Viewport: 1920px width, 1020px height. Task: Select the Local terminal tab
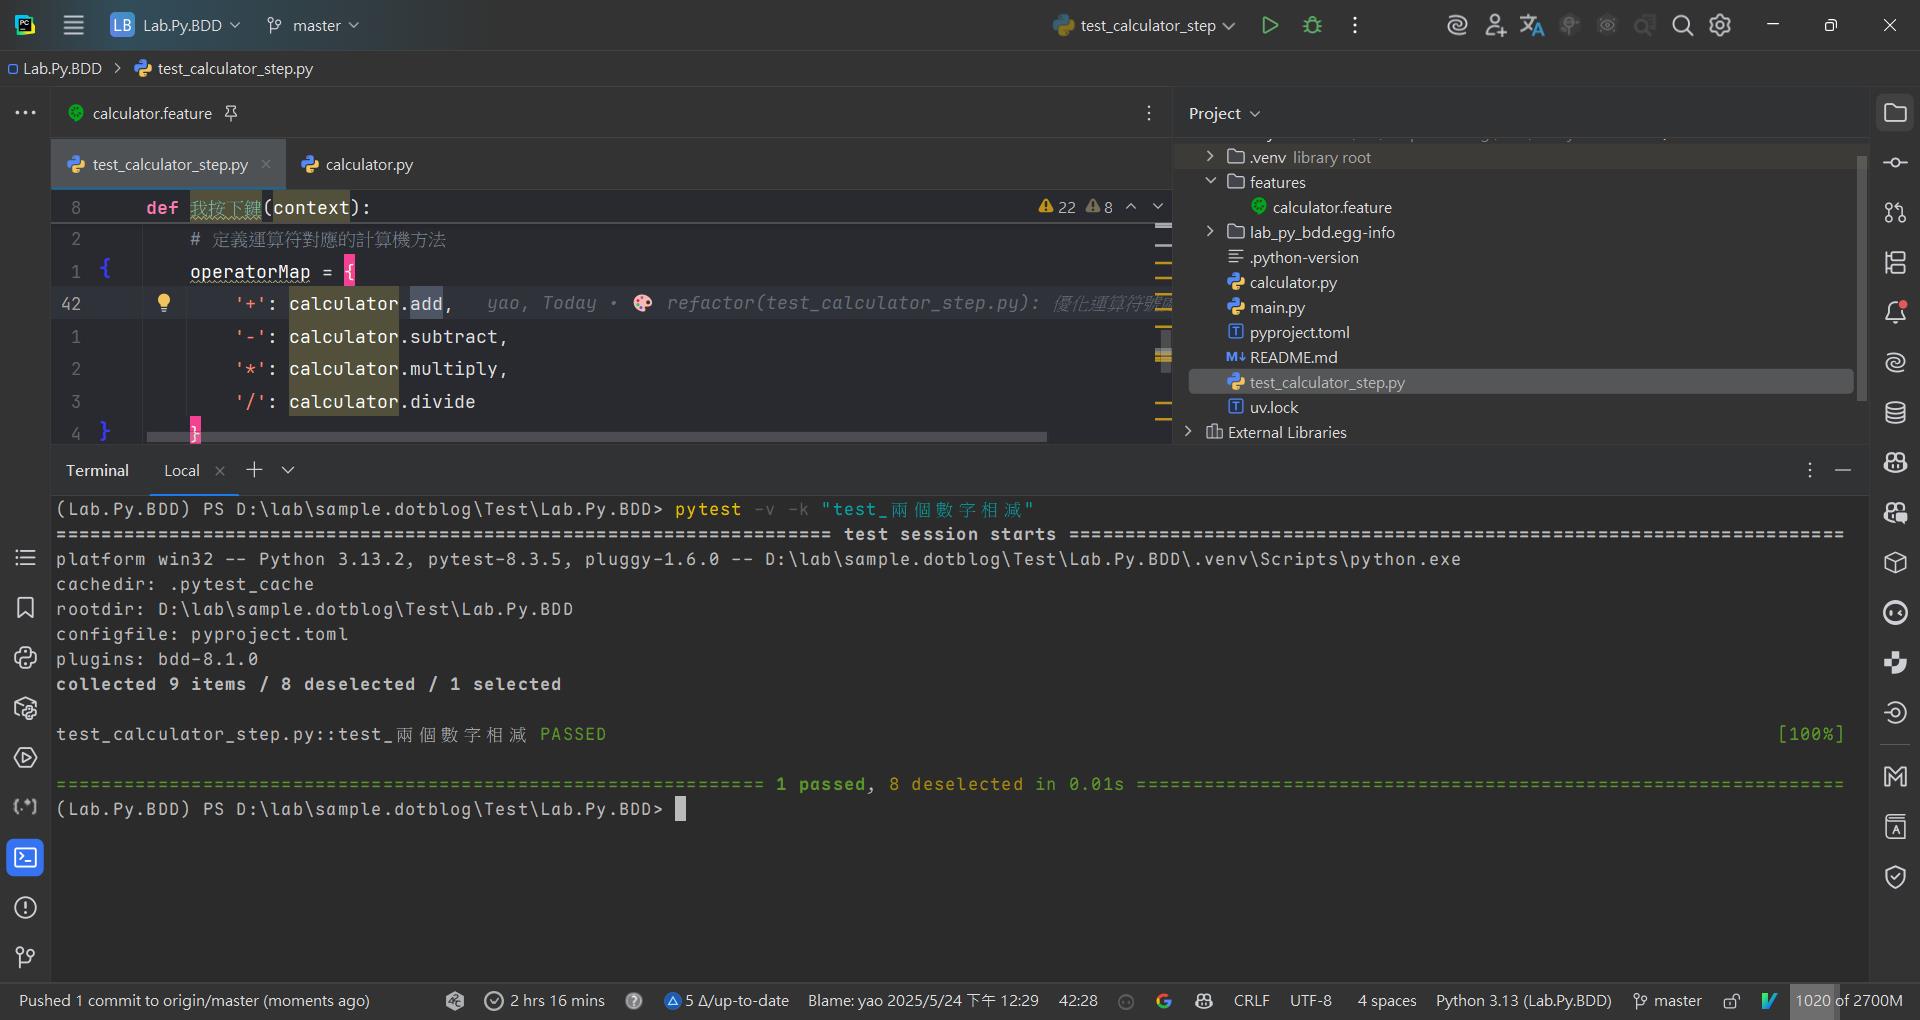181,470
